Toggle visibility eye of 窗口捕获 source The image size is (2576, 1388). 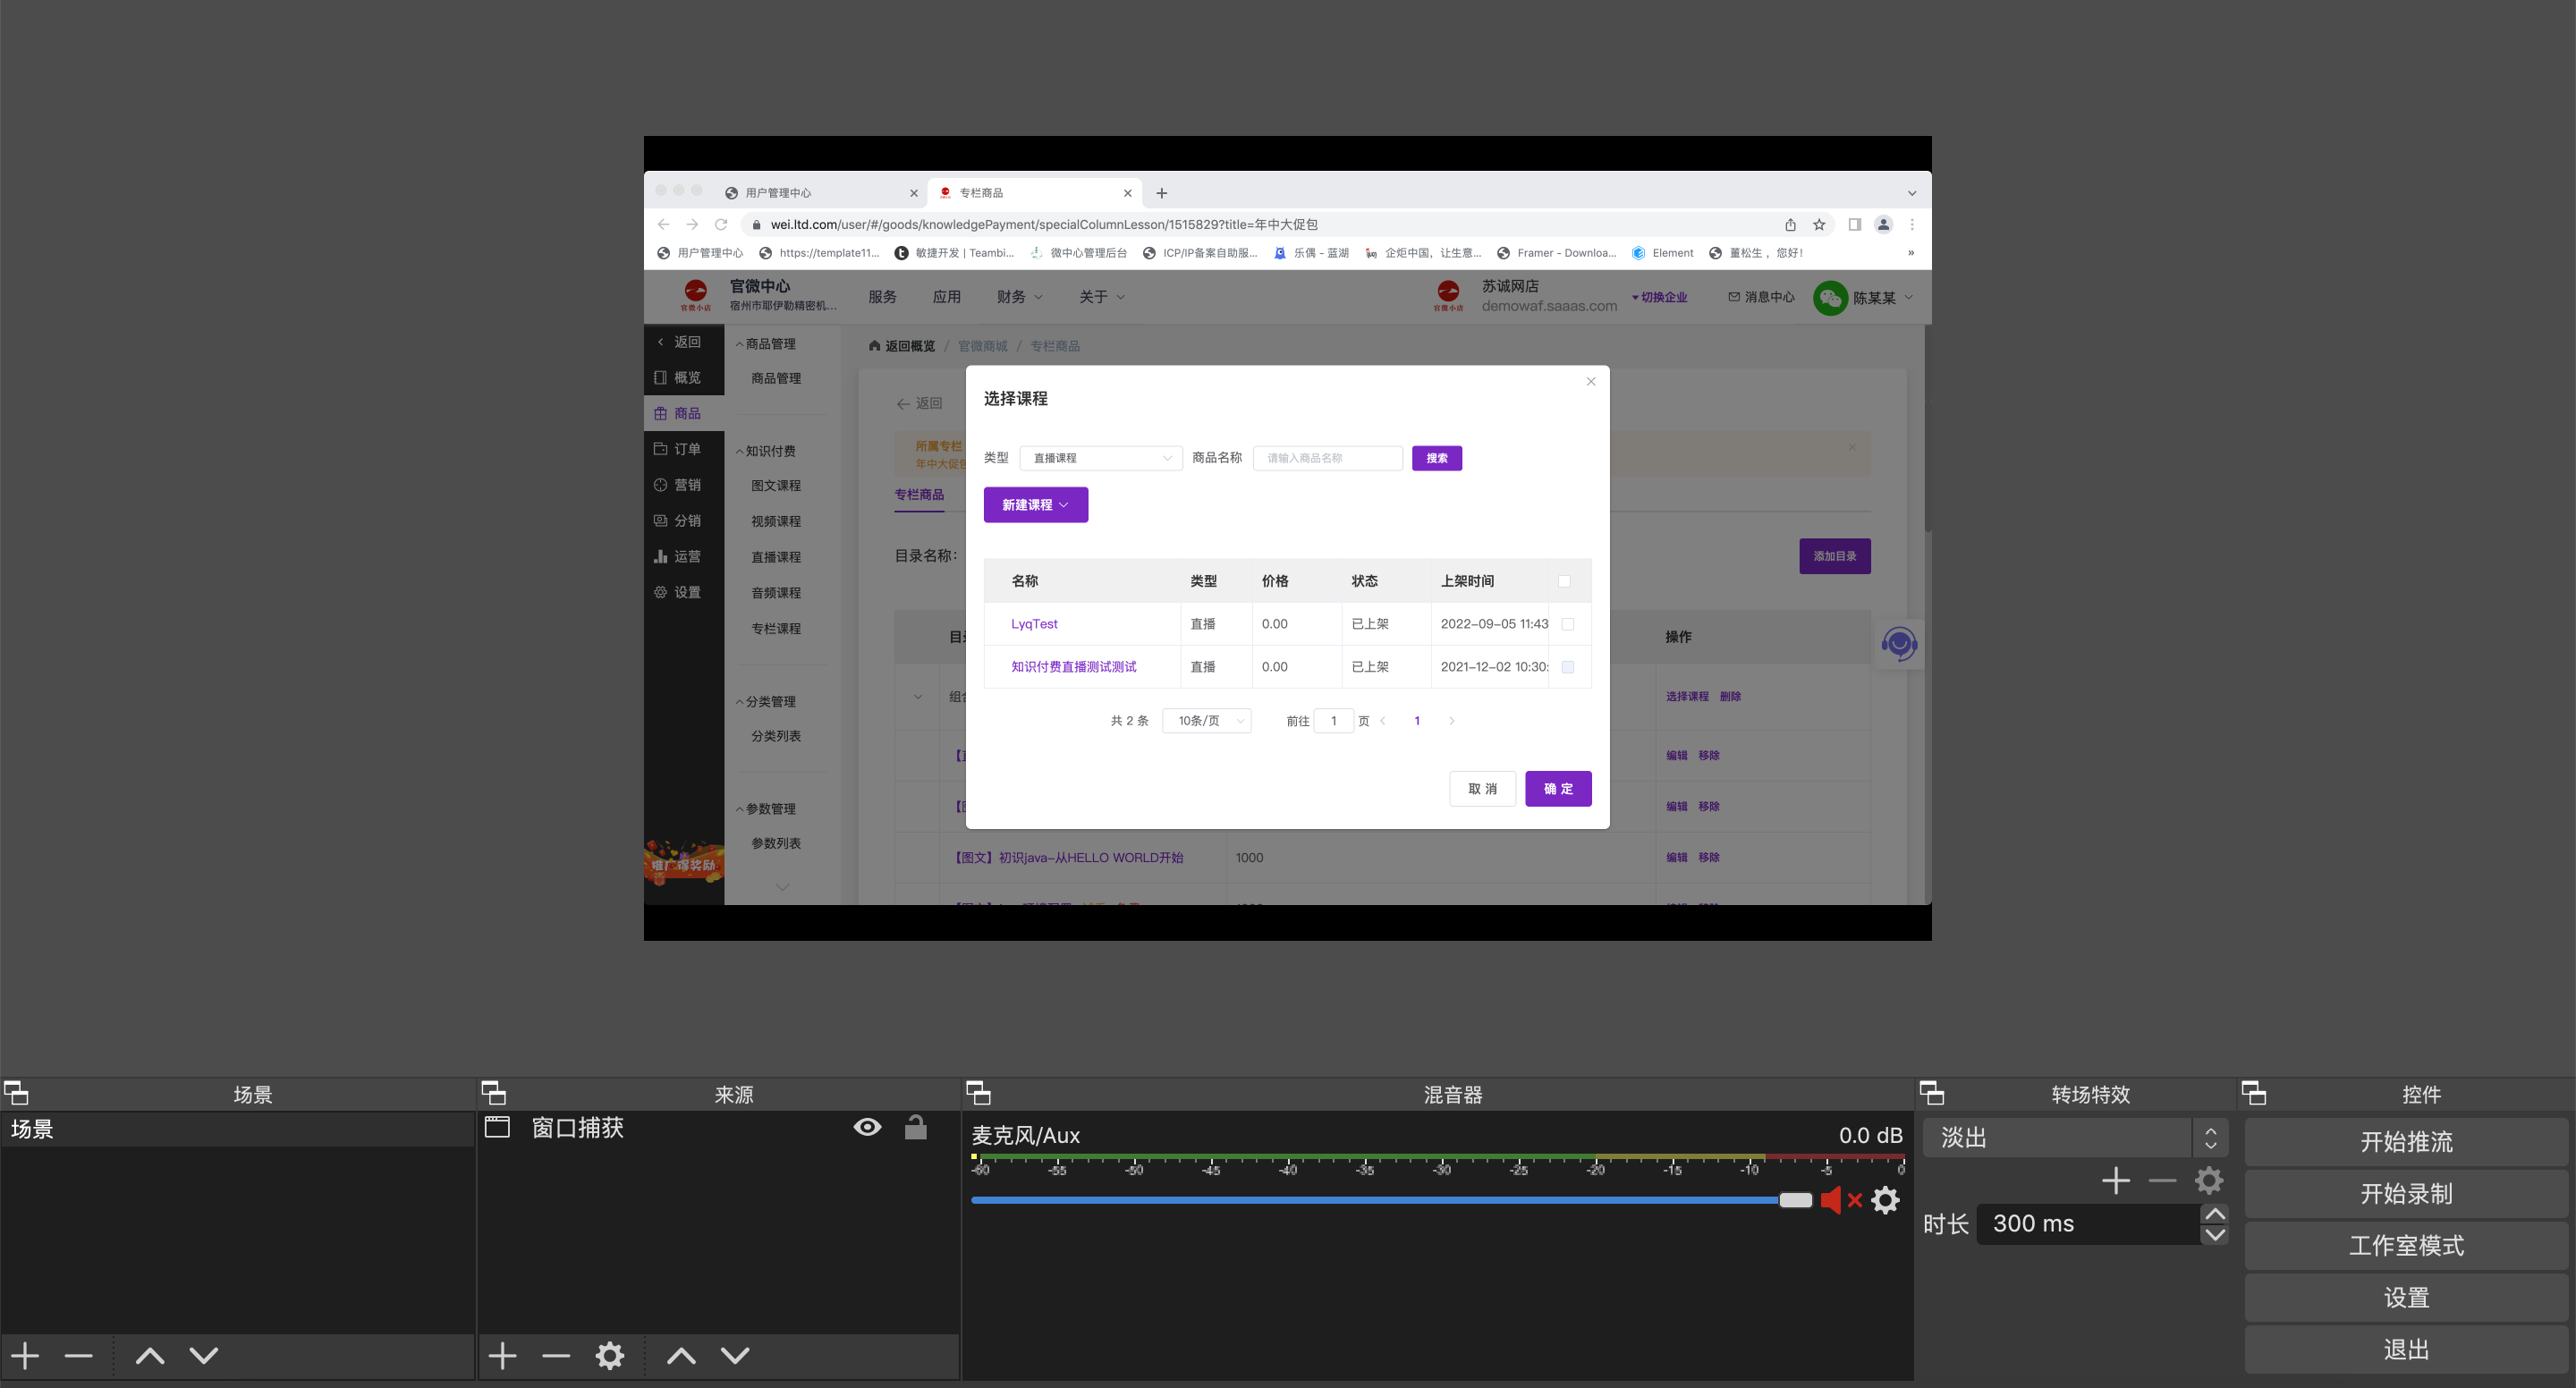point(867,1128)
